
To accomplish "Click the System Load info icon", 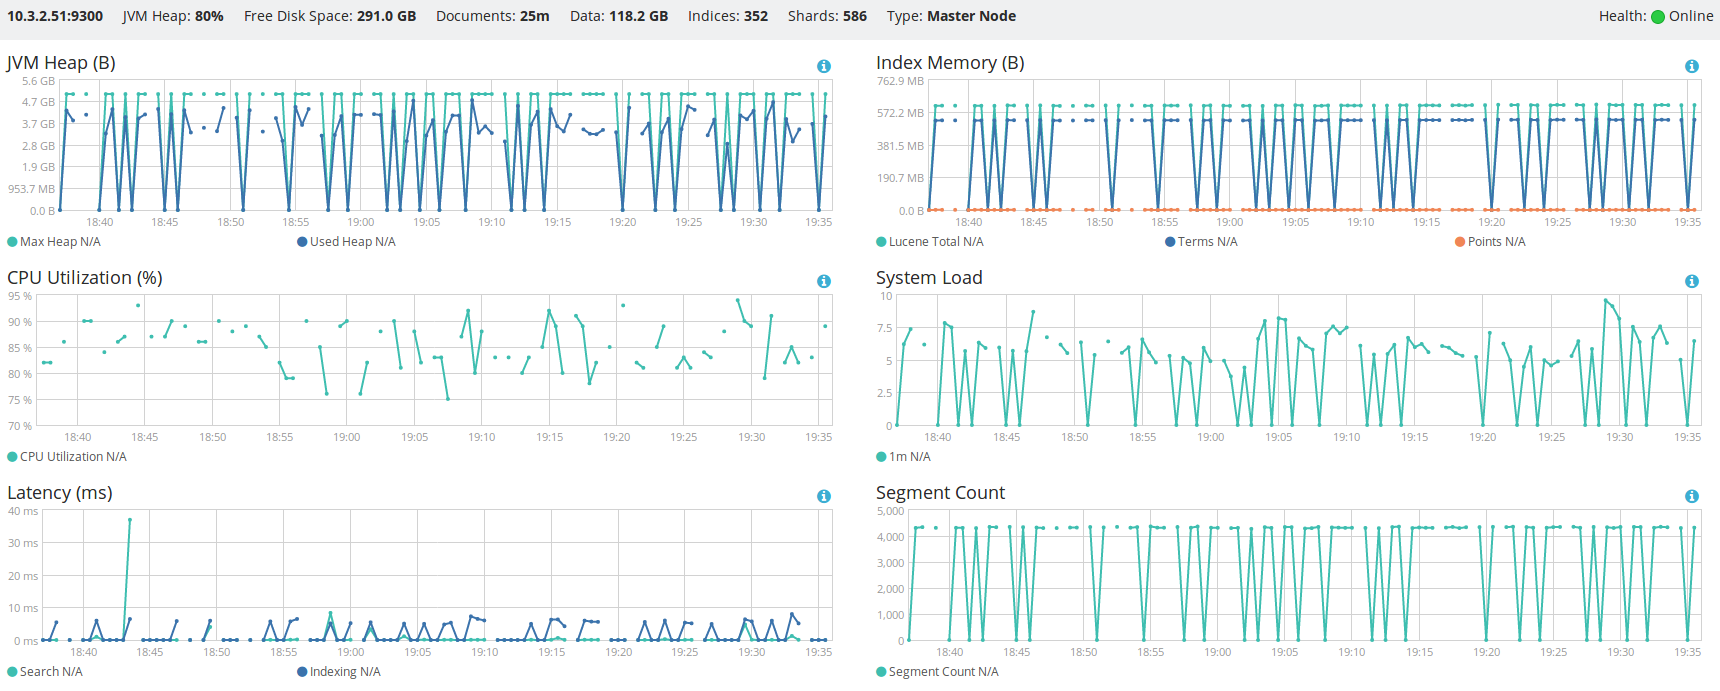I will point(1692,281).
